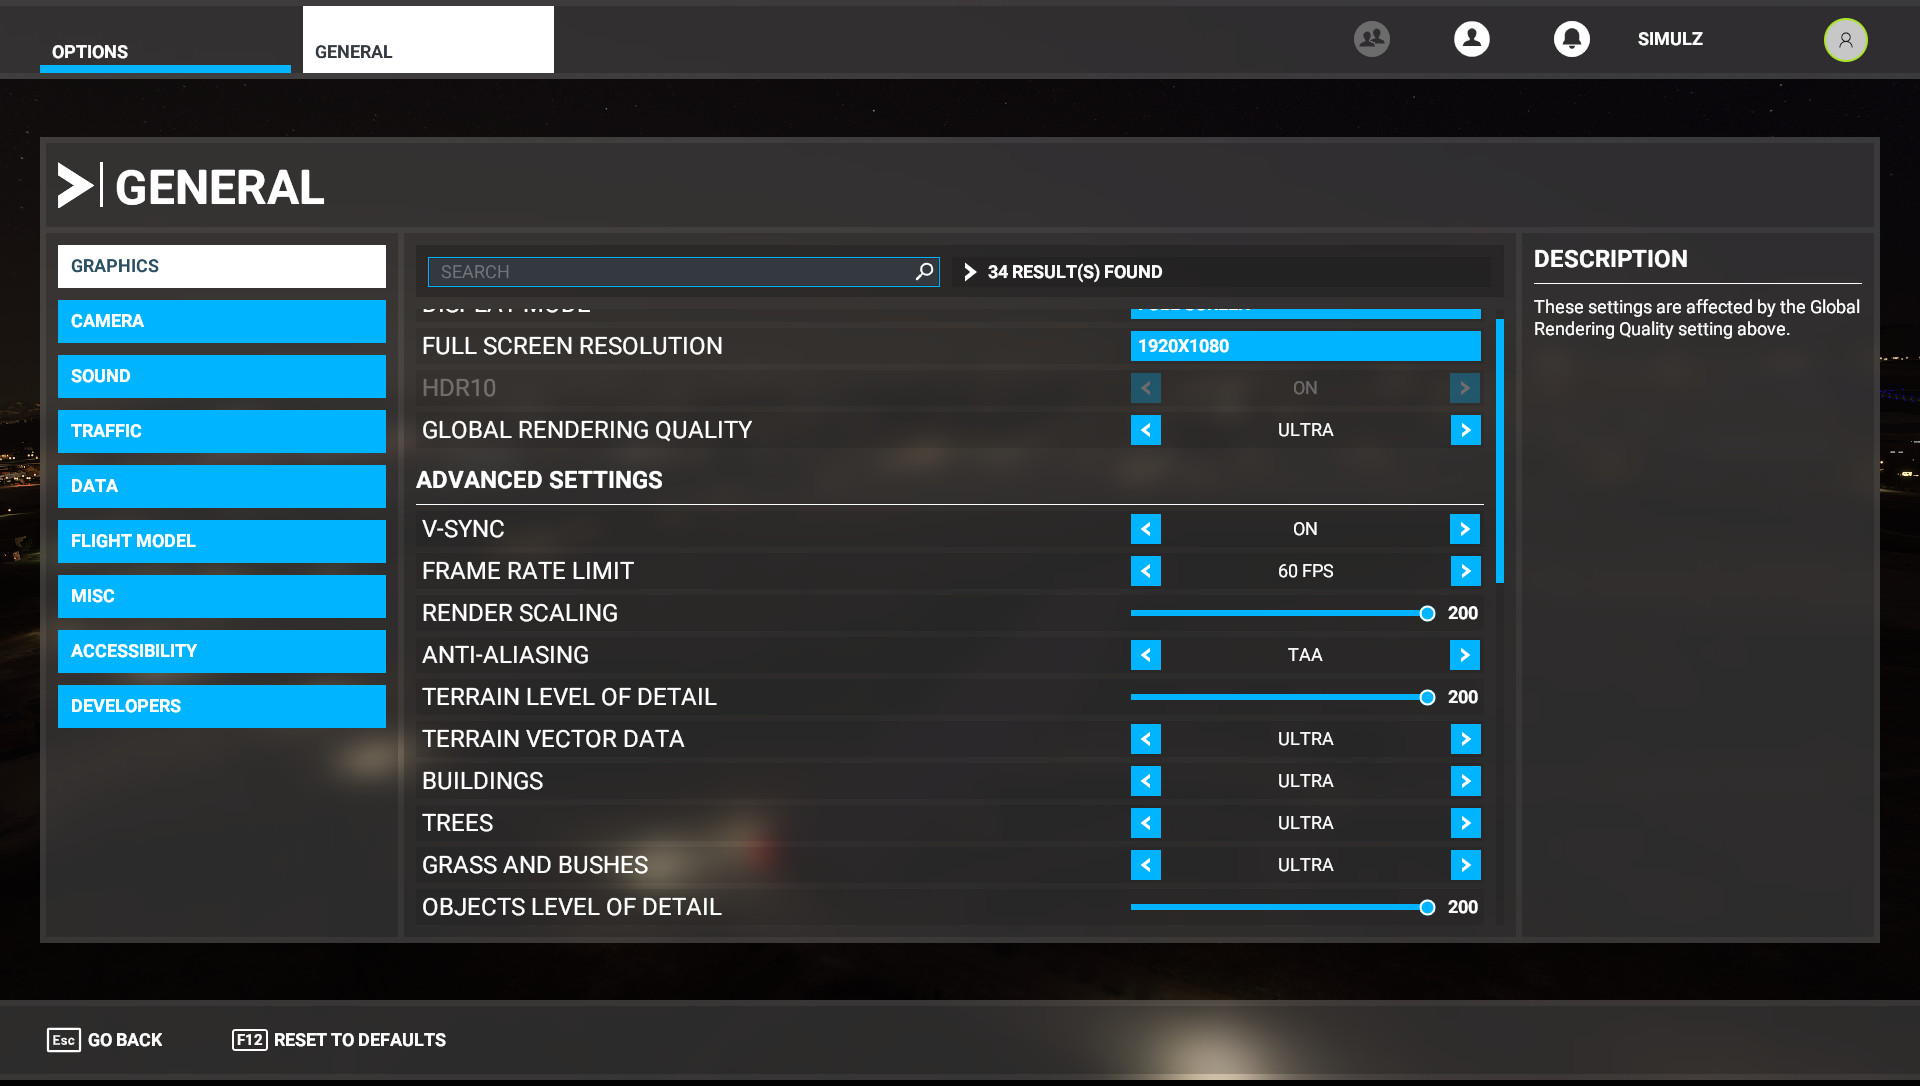
Task: Toggle V-Sync with its left arrow
Action: (x=1146, y=529)
